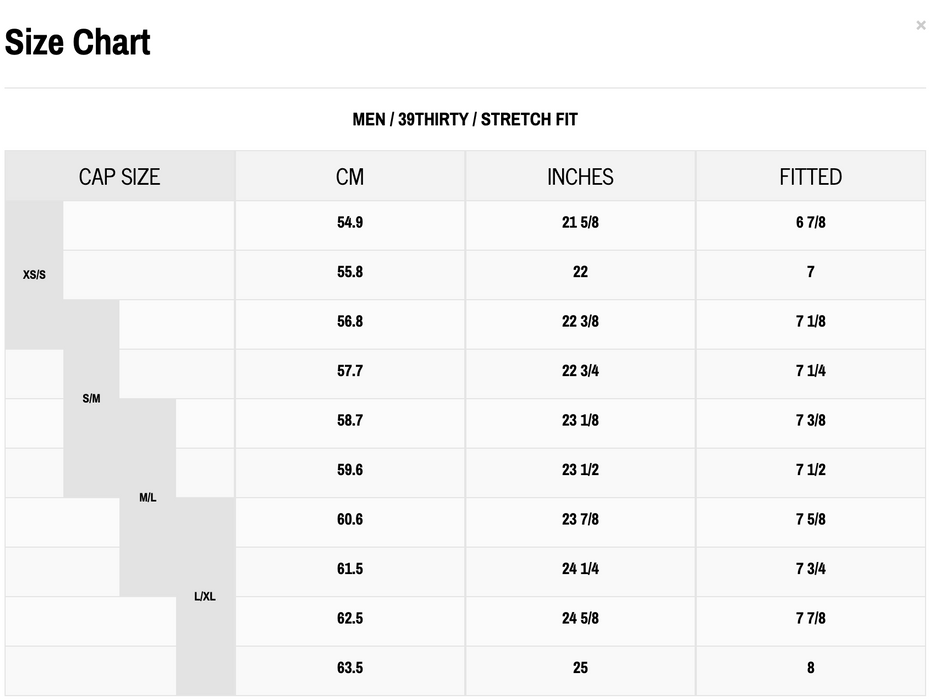This screenshot has height=700, width=929.
Task: Click the FITTED column header
Action: click(810, 177)
